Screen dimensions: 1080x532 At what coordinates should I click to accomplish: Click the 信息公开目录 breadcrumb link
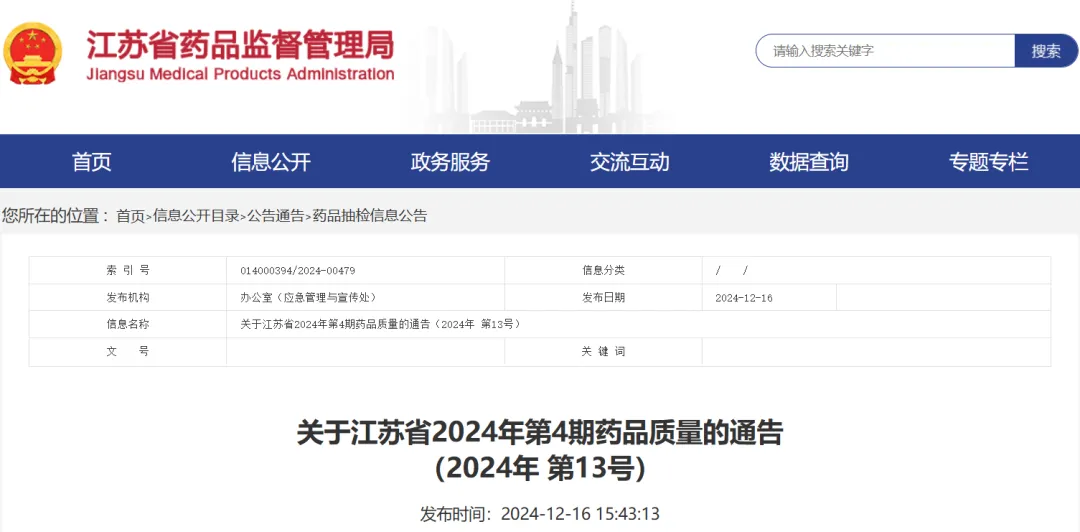pyautogui.click(x=196, y=216)
